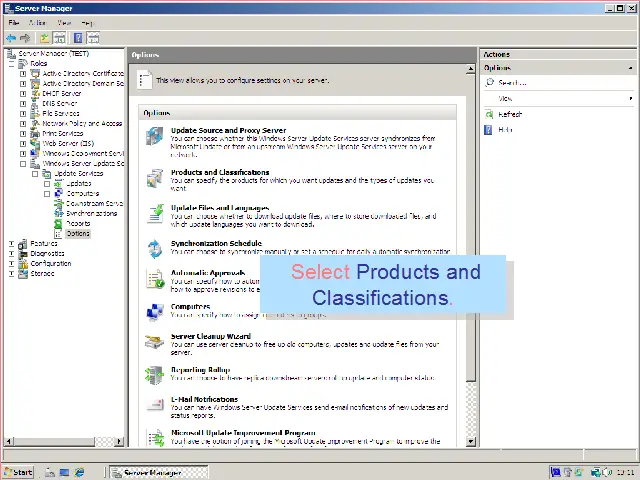Select Network Policy and Access Services node
This screenshot has height=480, width=640.
(x=82, y=123)
